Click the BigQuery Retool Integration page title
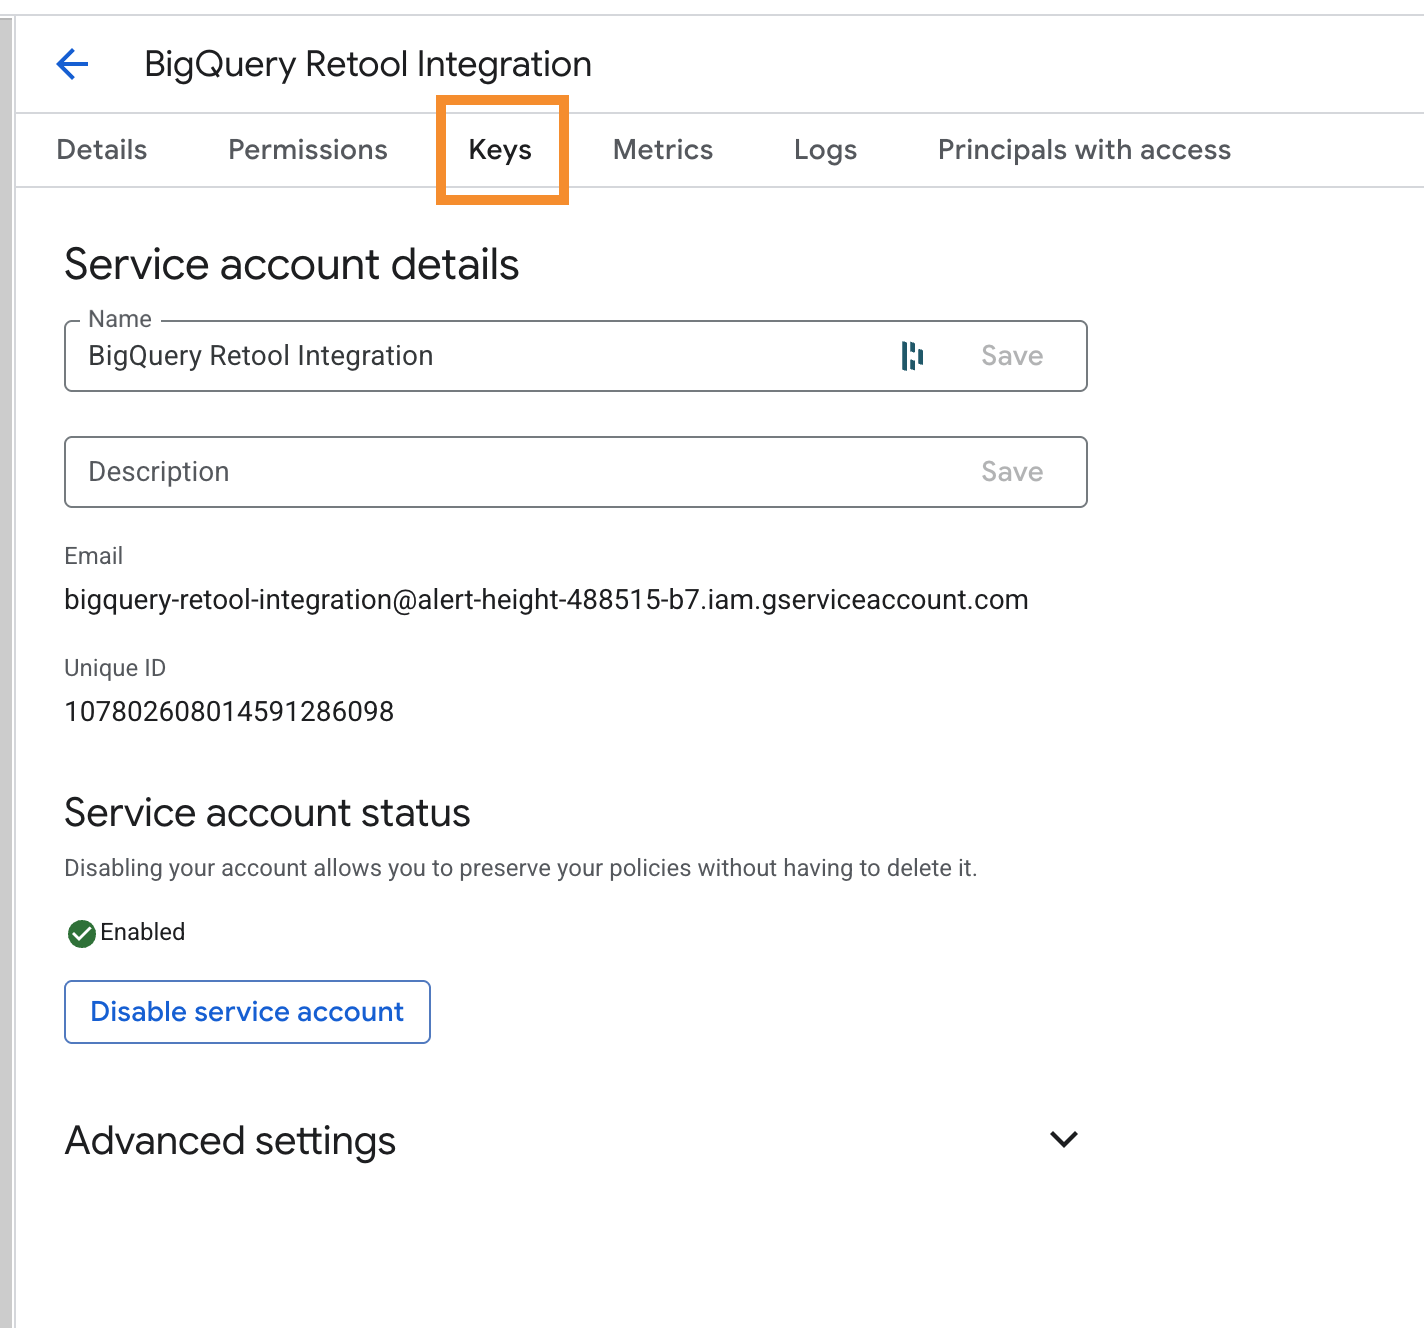This screenshot has height=1328, width=1424. pyautogui.click(x=368, y=64)
